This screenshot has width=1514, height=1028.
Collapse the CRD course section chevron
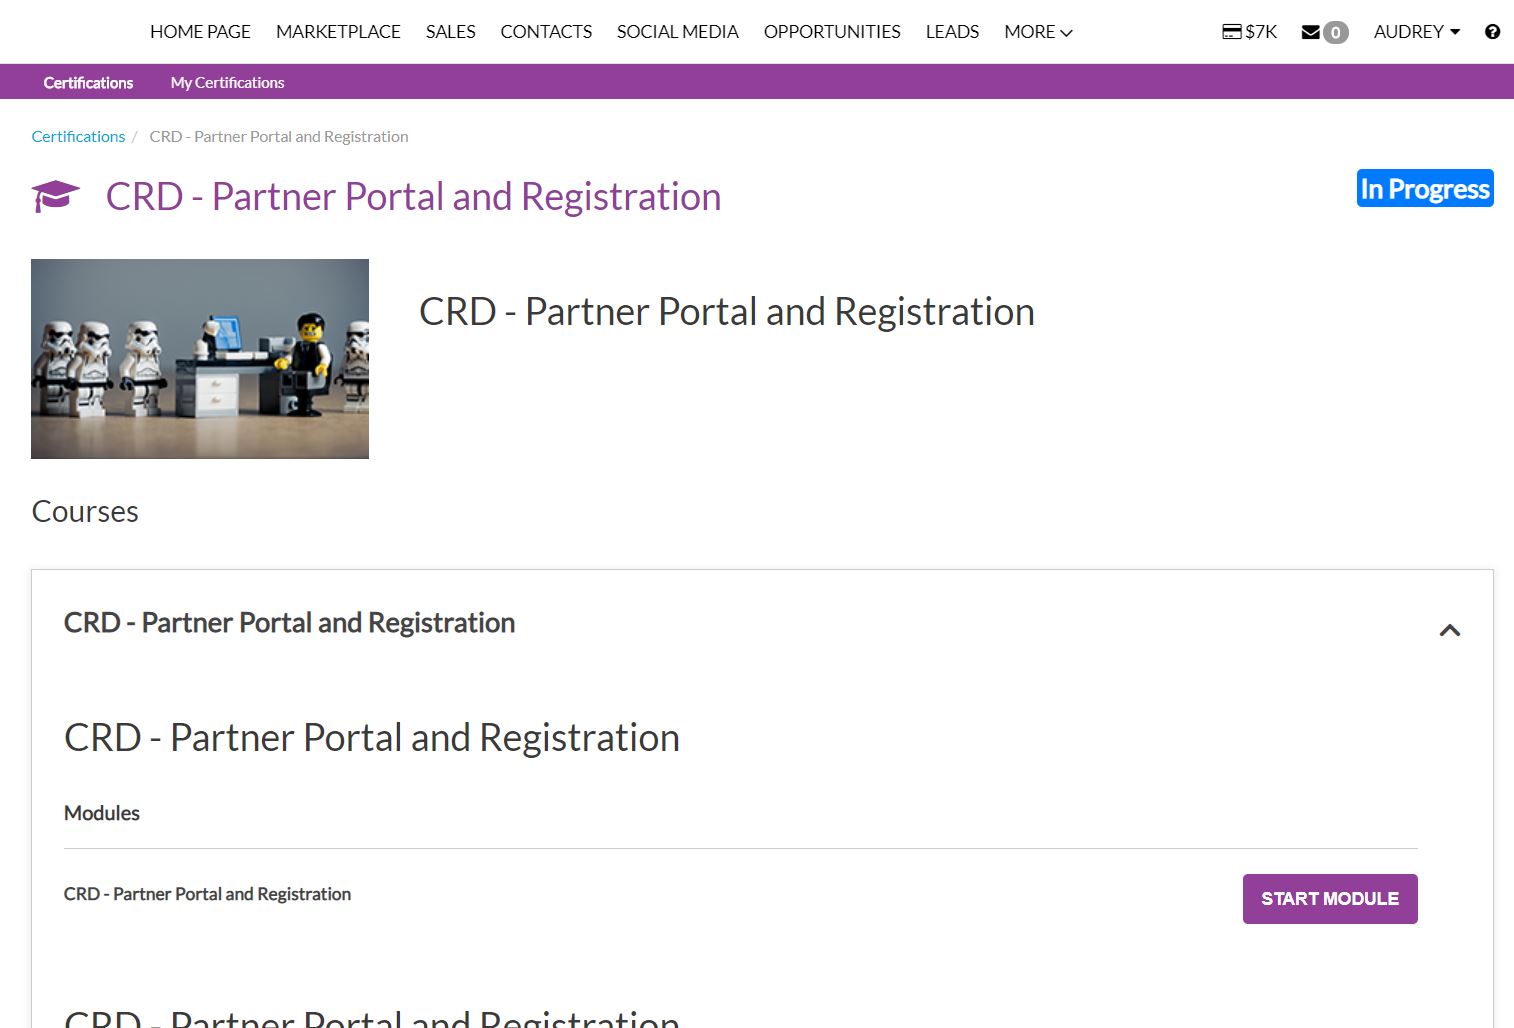click(1449, 630)
